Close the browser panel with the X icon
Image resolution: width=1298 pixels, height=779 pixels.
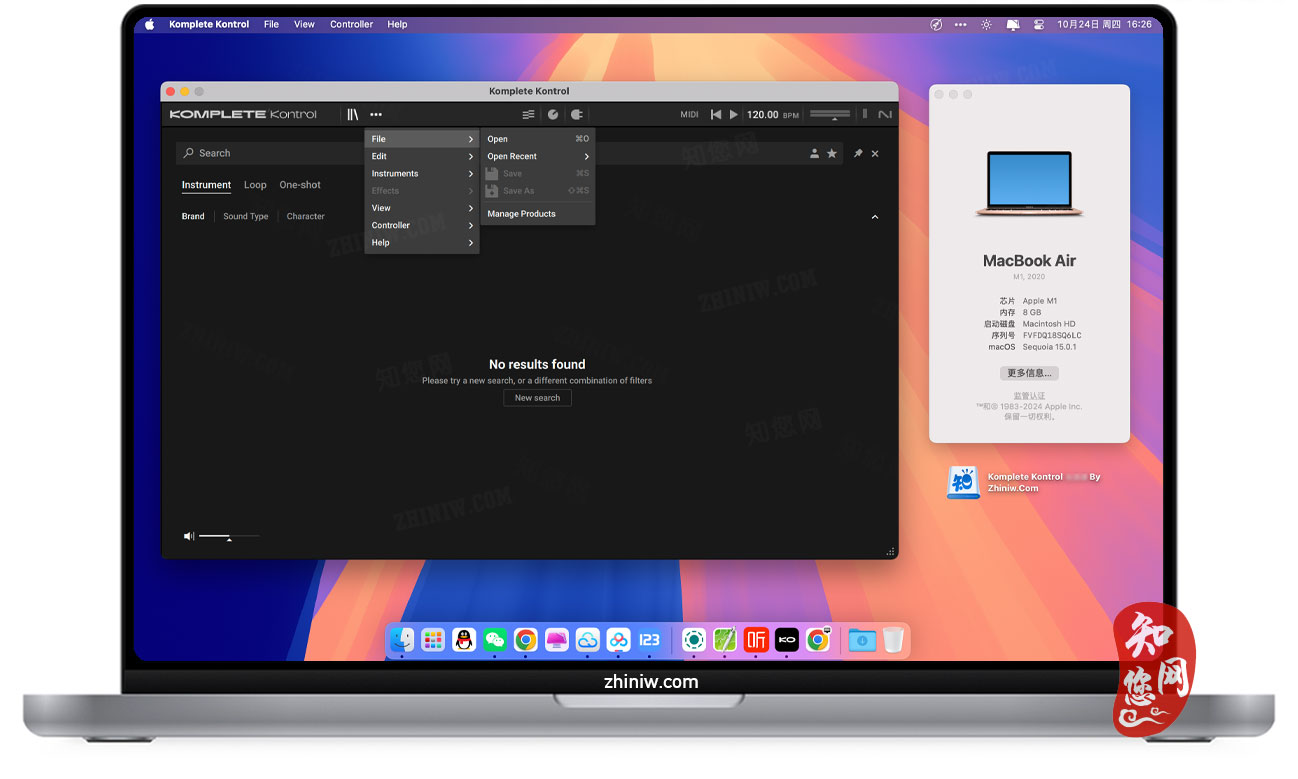(875, 153)
